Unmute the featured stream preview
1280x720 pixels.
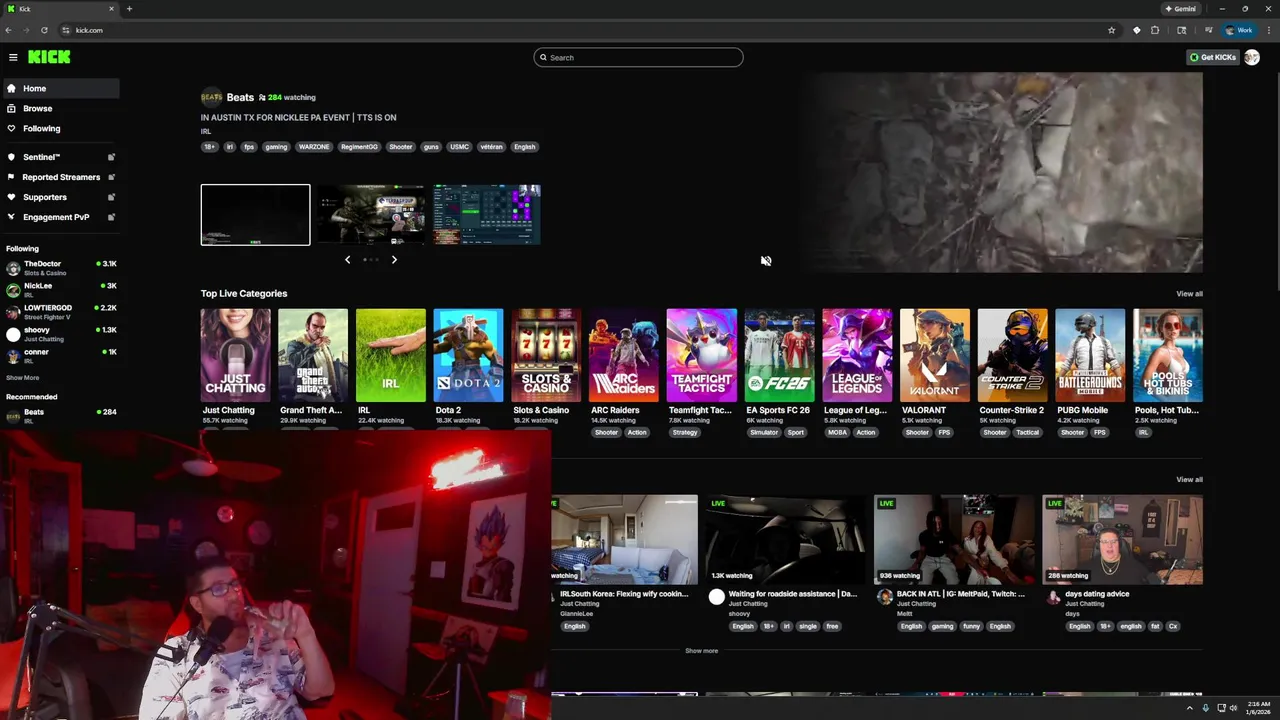coord(766,261)
